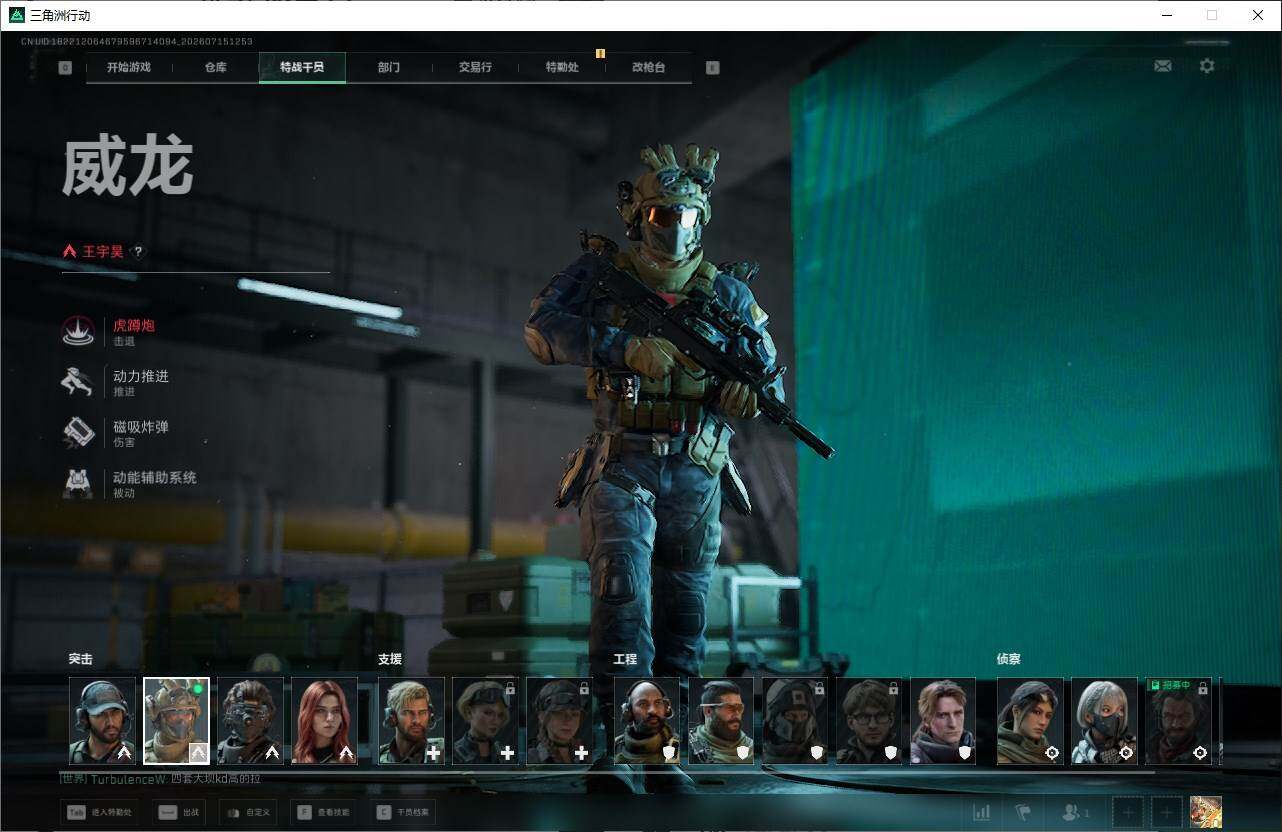Select the 动能辅助系统 passive skill icon
The image size is (1282, 832).
coord(78,484)
